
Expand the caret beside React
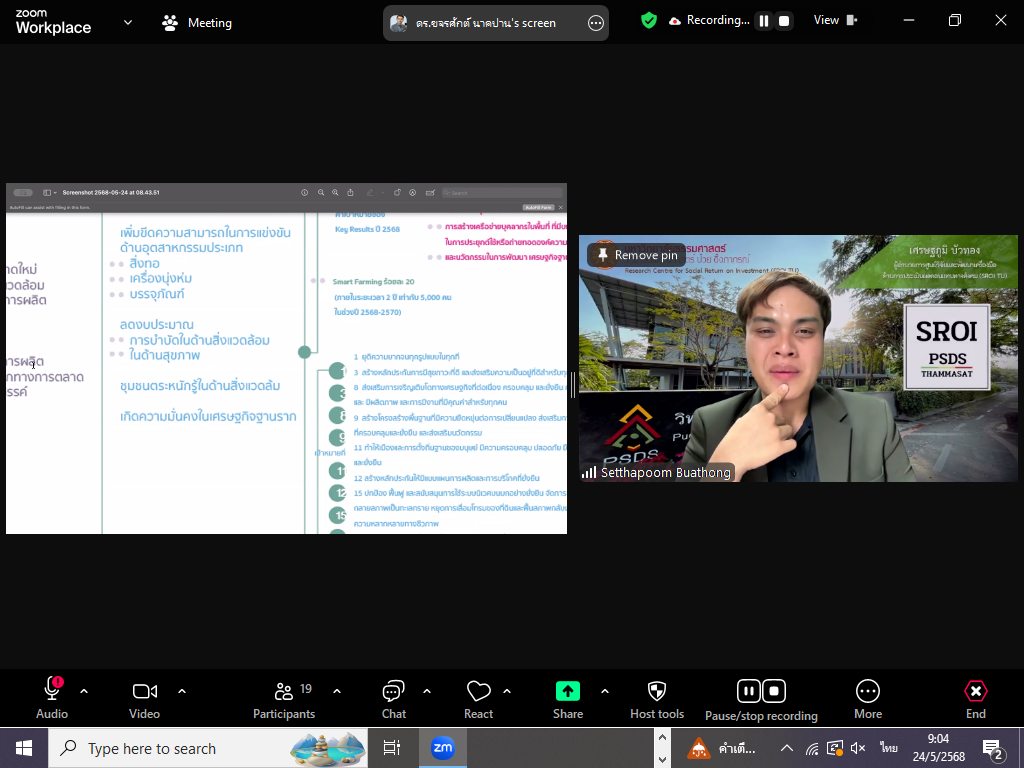pos(507,691)
